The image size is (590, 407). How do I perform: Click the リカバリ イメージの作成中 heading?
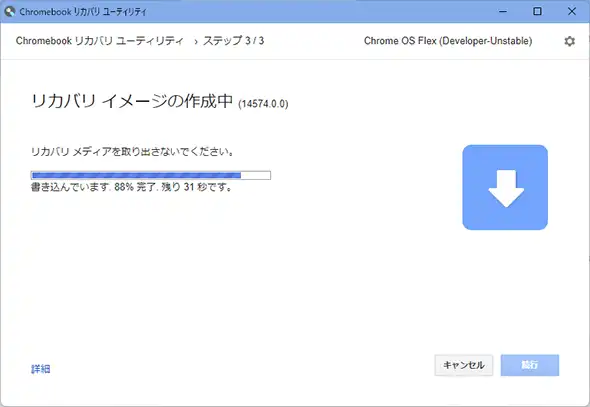click(x=132, y=101)
